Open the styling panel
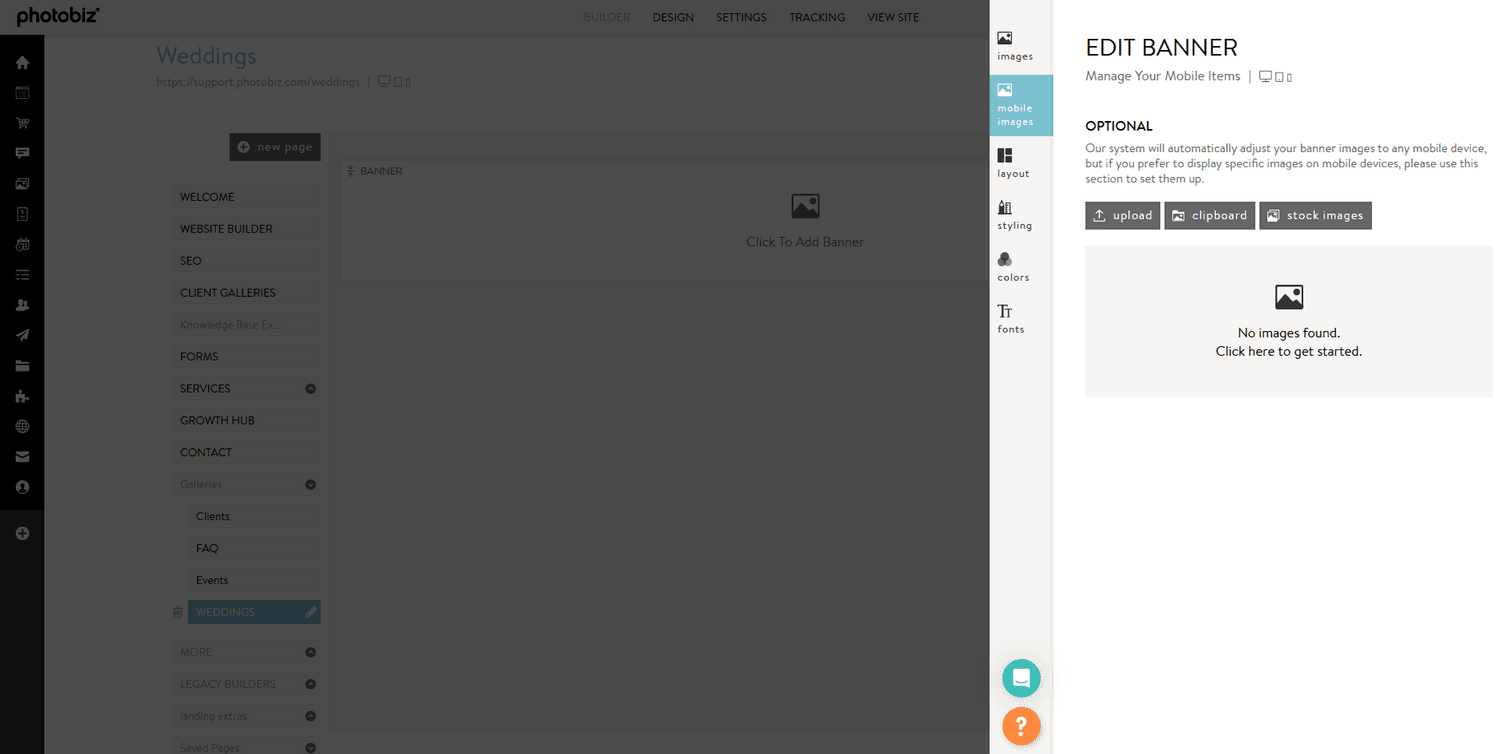The height and width of the screenshot is (754, 1500). coord(1013,215)
